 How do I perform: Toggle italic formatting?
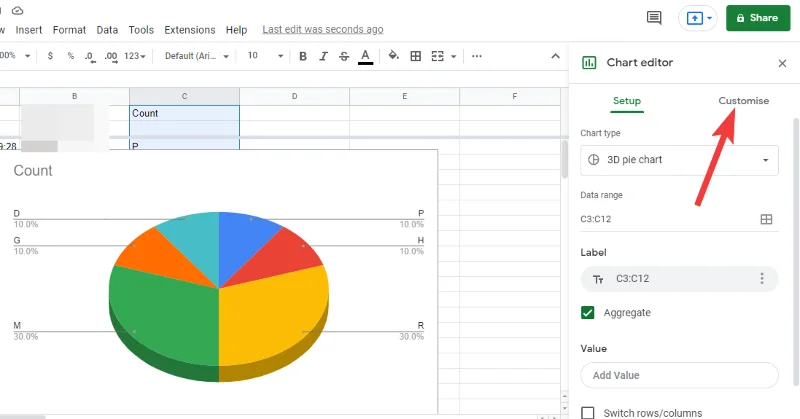tap(323, 56)
